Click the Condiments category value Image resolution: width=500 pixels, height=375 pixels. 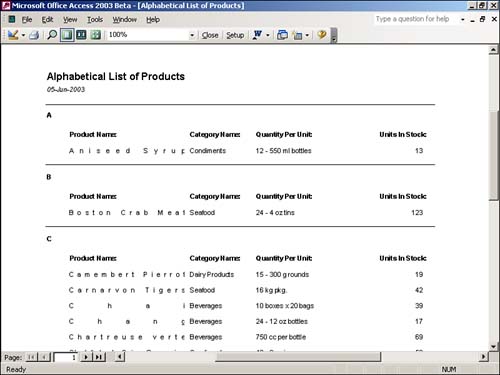point(208,151)
